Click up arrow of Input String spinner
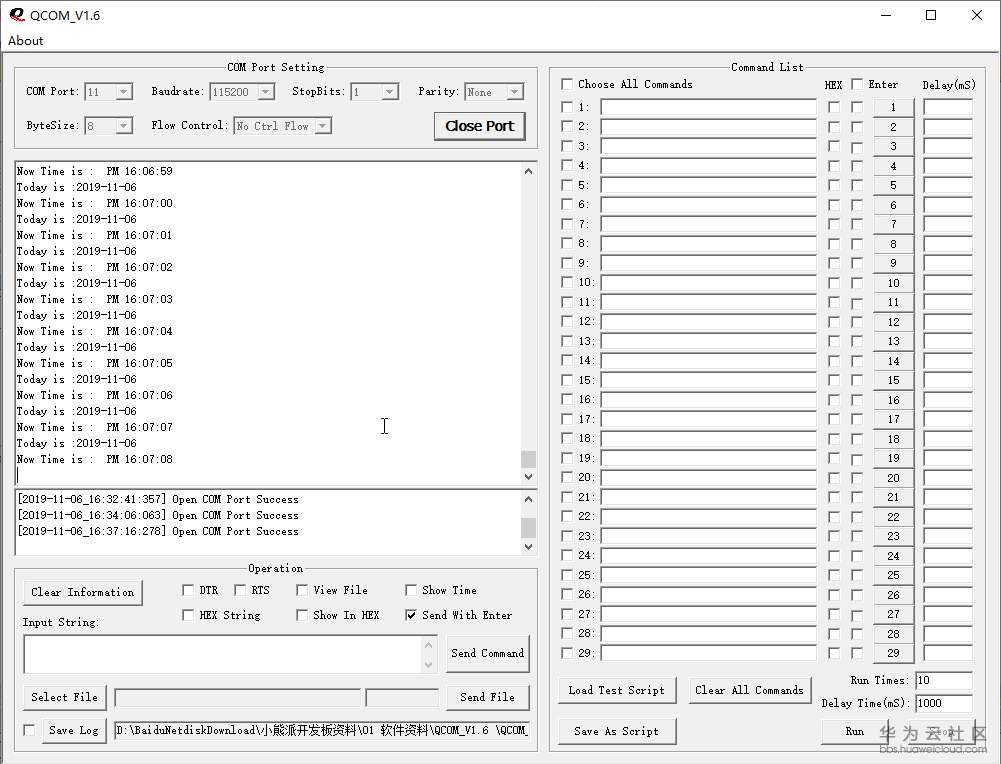1001x764 pixels. (x=428, y=645)
